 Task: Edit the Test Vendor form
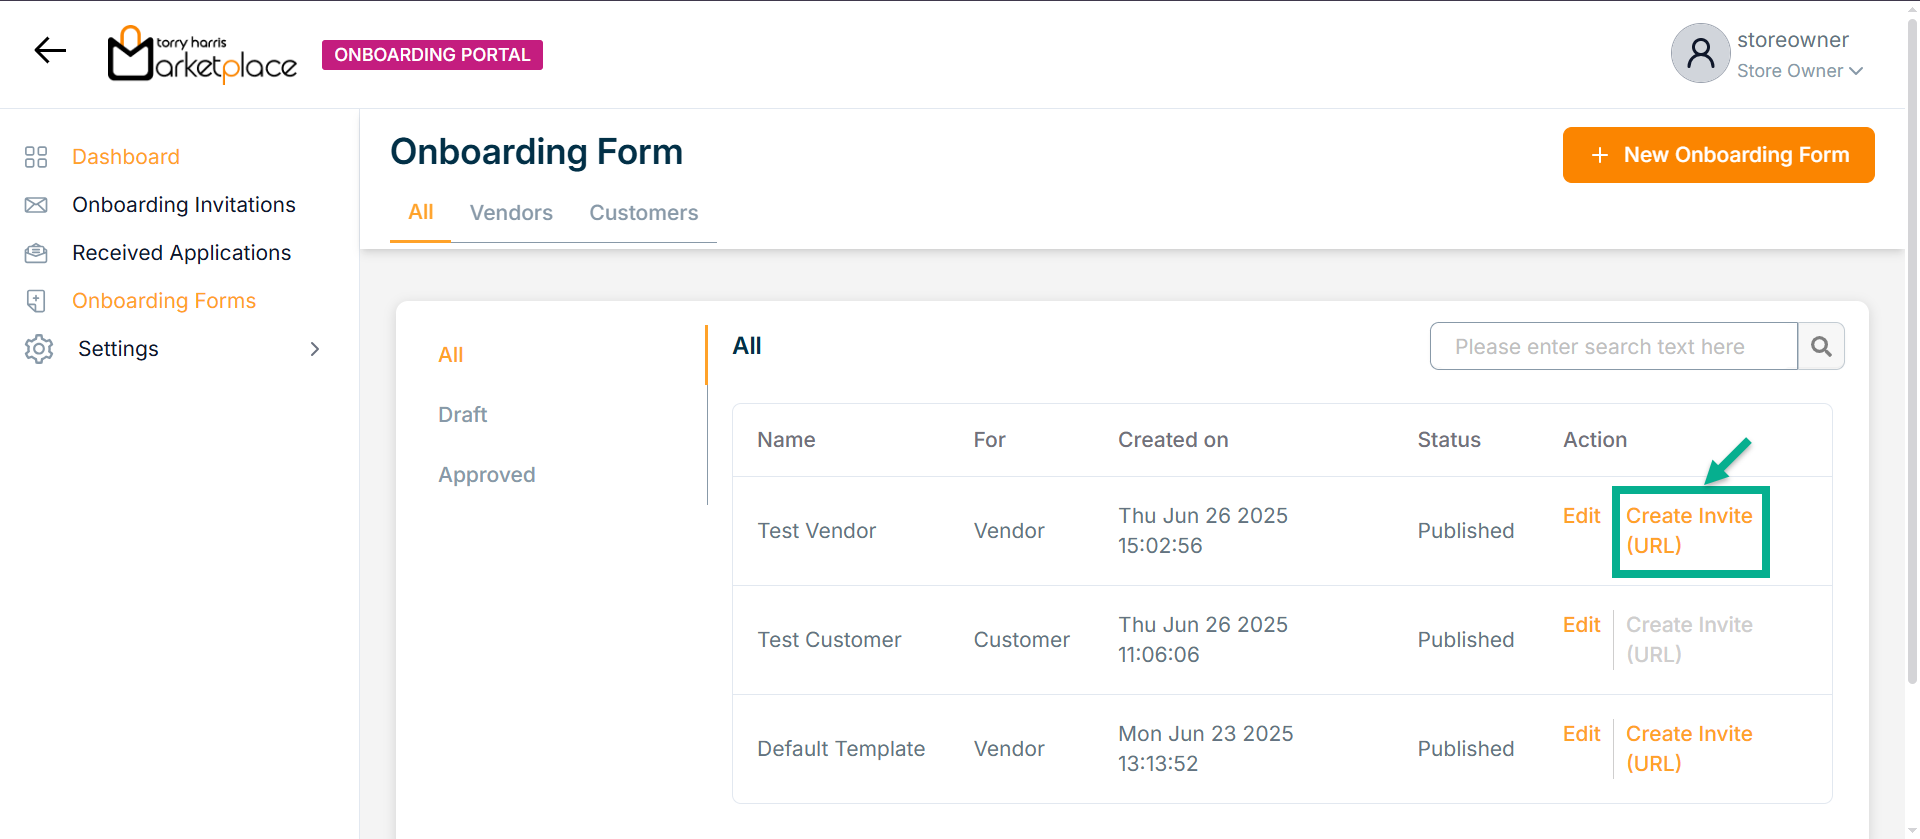[x=1581, y=516]
